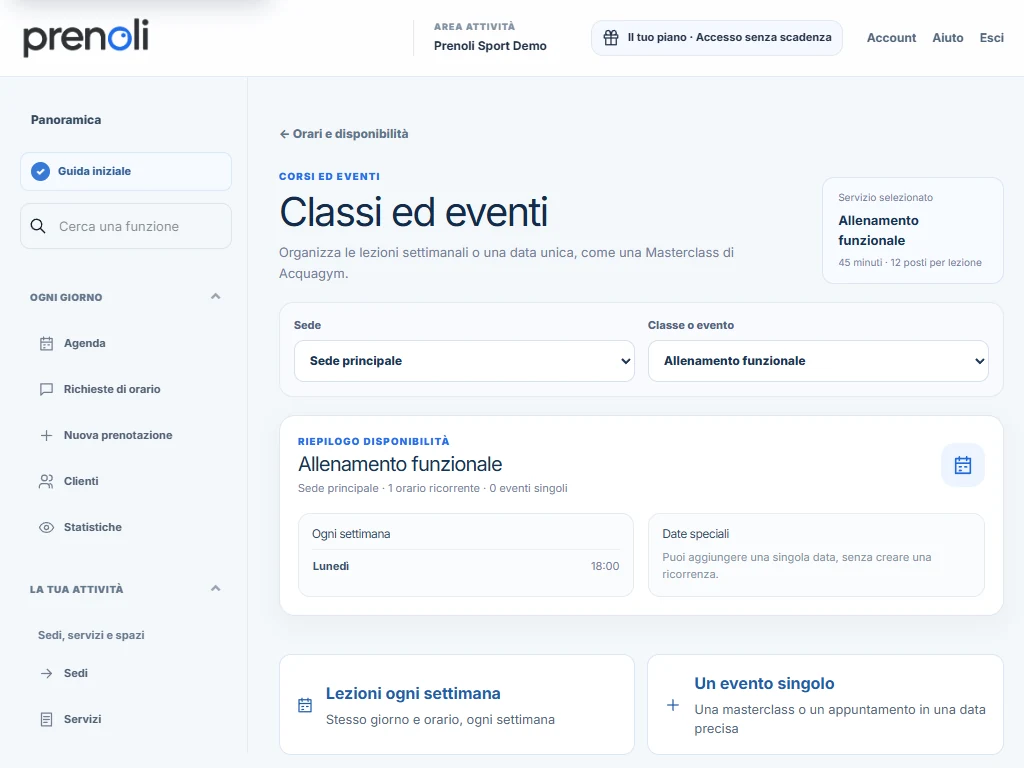Click the Classi ed eventi heading
The image size is (1024, 768).
tap(413, 212)
